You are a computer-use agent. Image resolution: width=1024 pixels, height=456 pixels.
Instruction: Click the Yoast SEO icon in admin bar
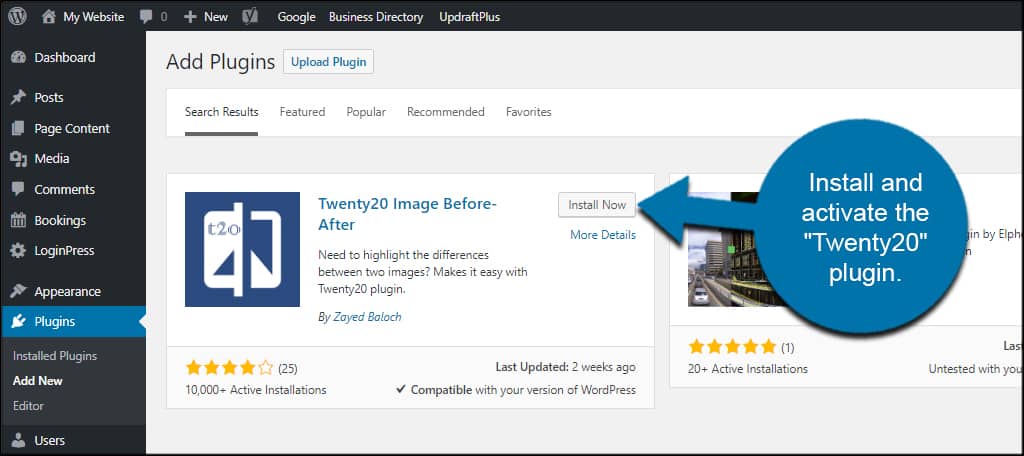click(x=252, y=17)
